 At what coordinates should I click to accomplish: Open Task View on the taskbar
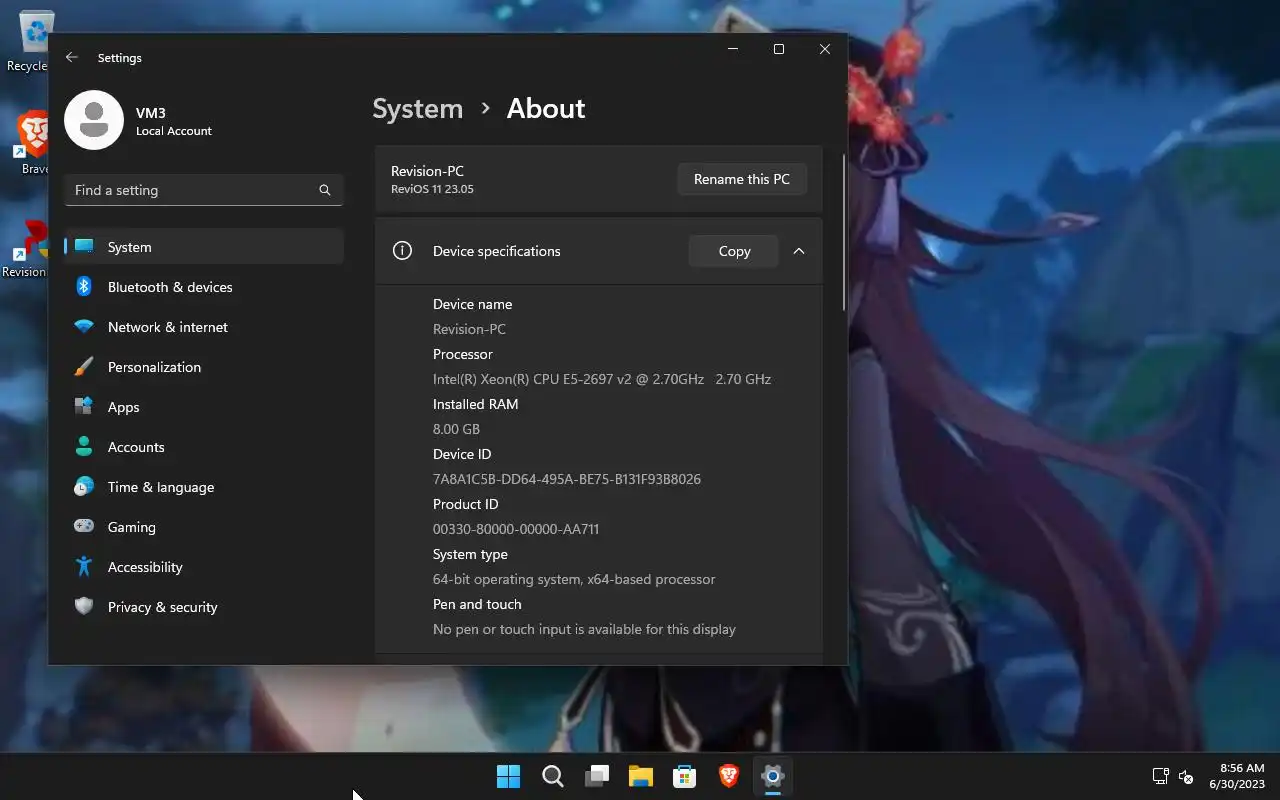597,776
